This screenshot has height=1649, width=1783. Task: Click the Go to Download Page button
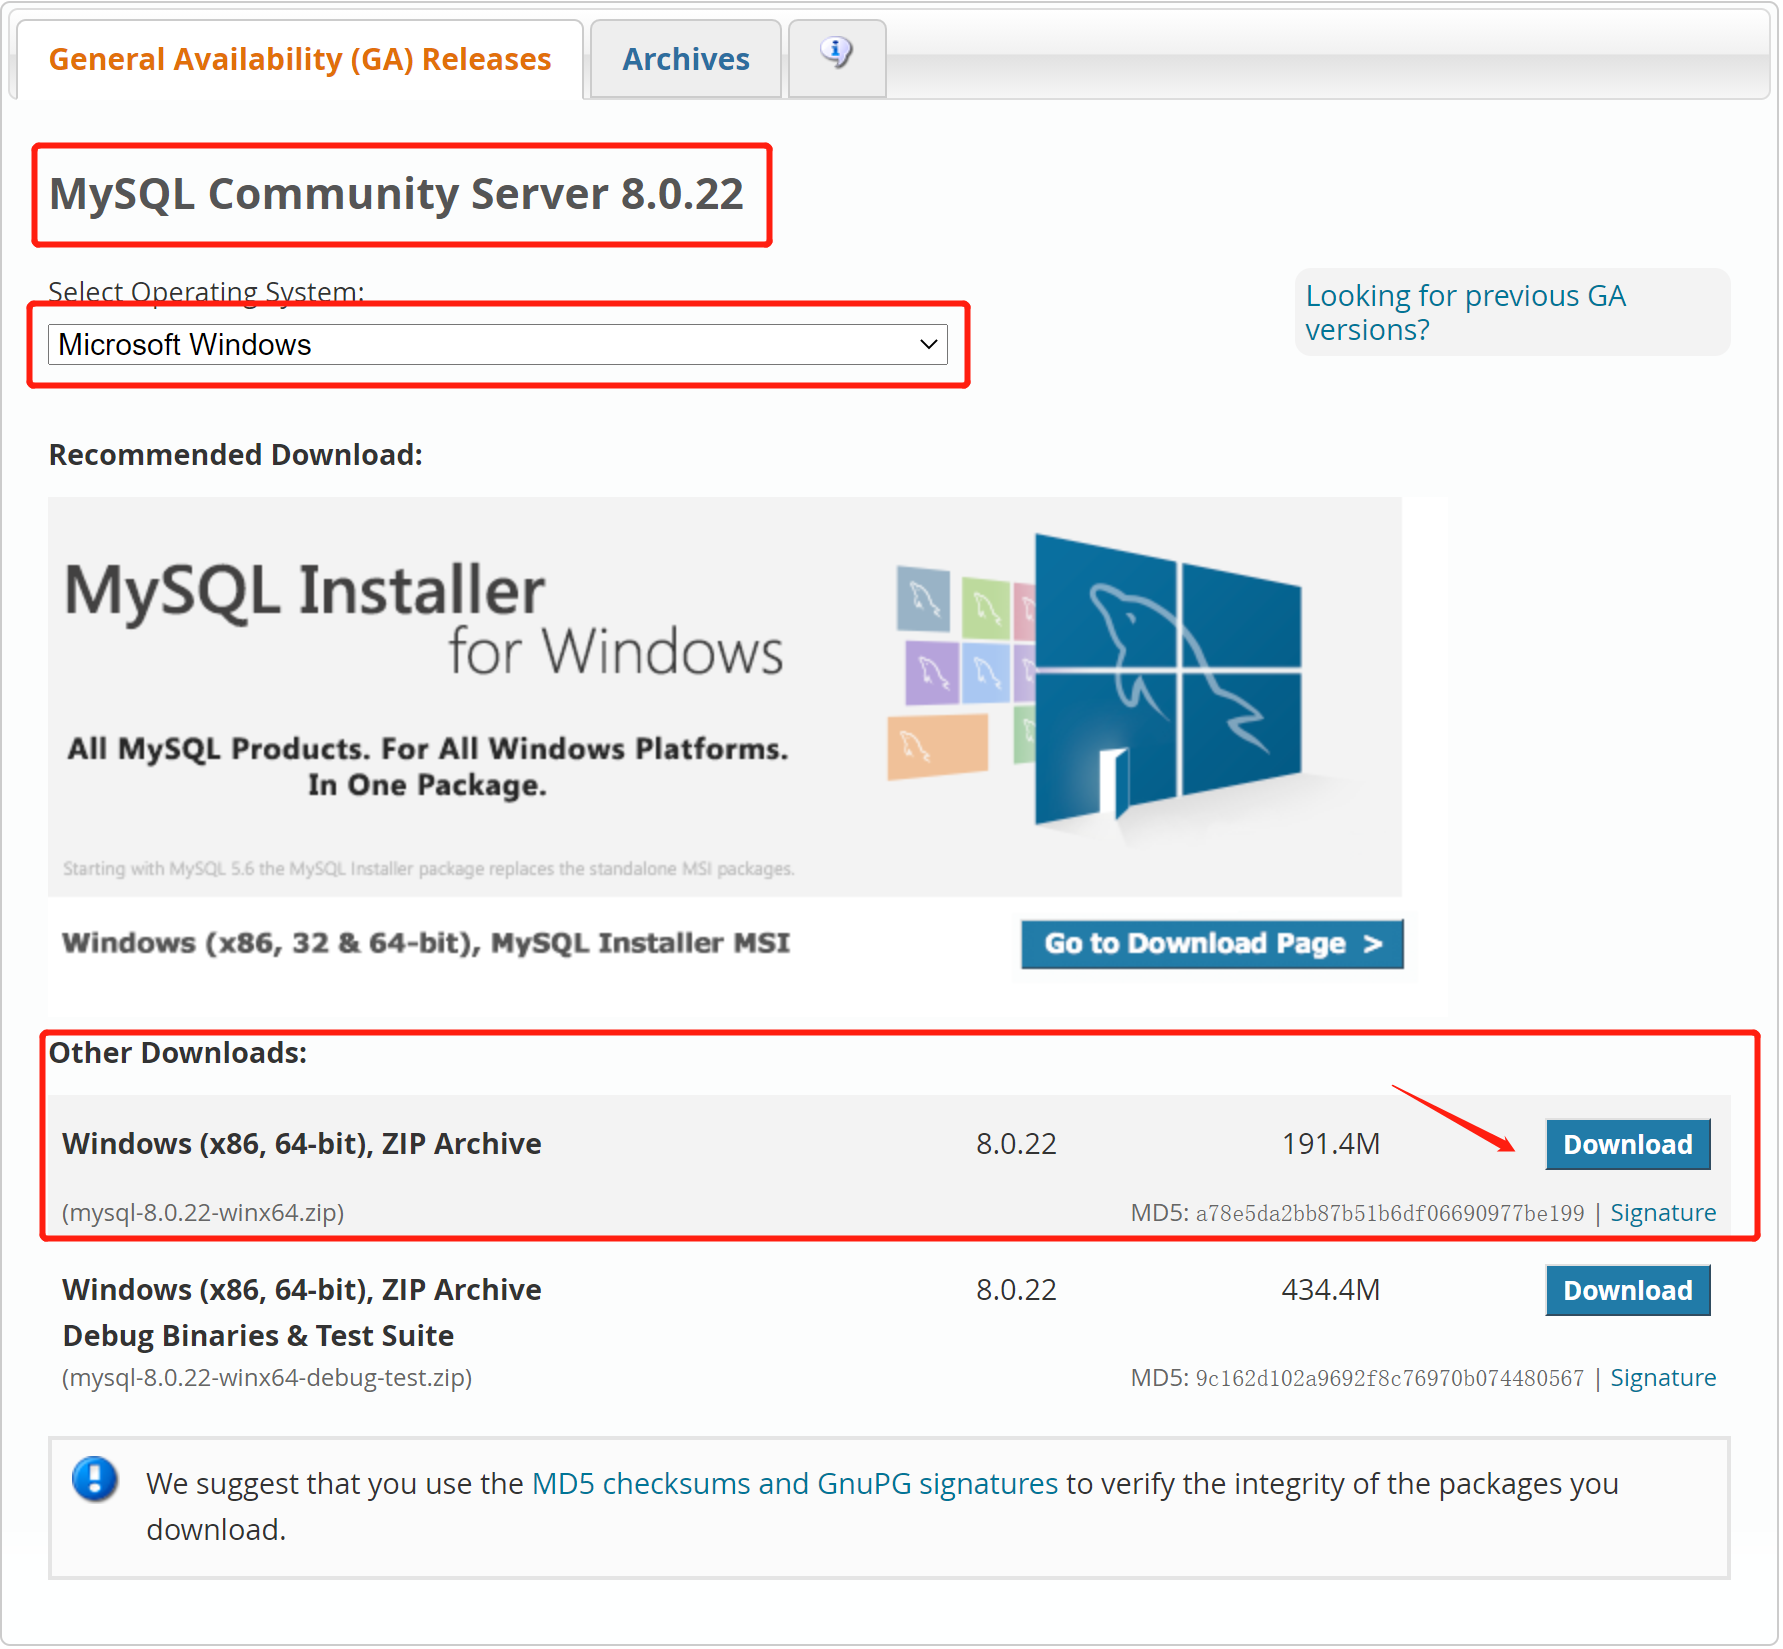1212,944
